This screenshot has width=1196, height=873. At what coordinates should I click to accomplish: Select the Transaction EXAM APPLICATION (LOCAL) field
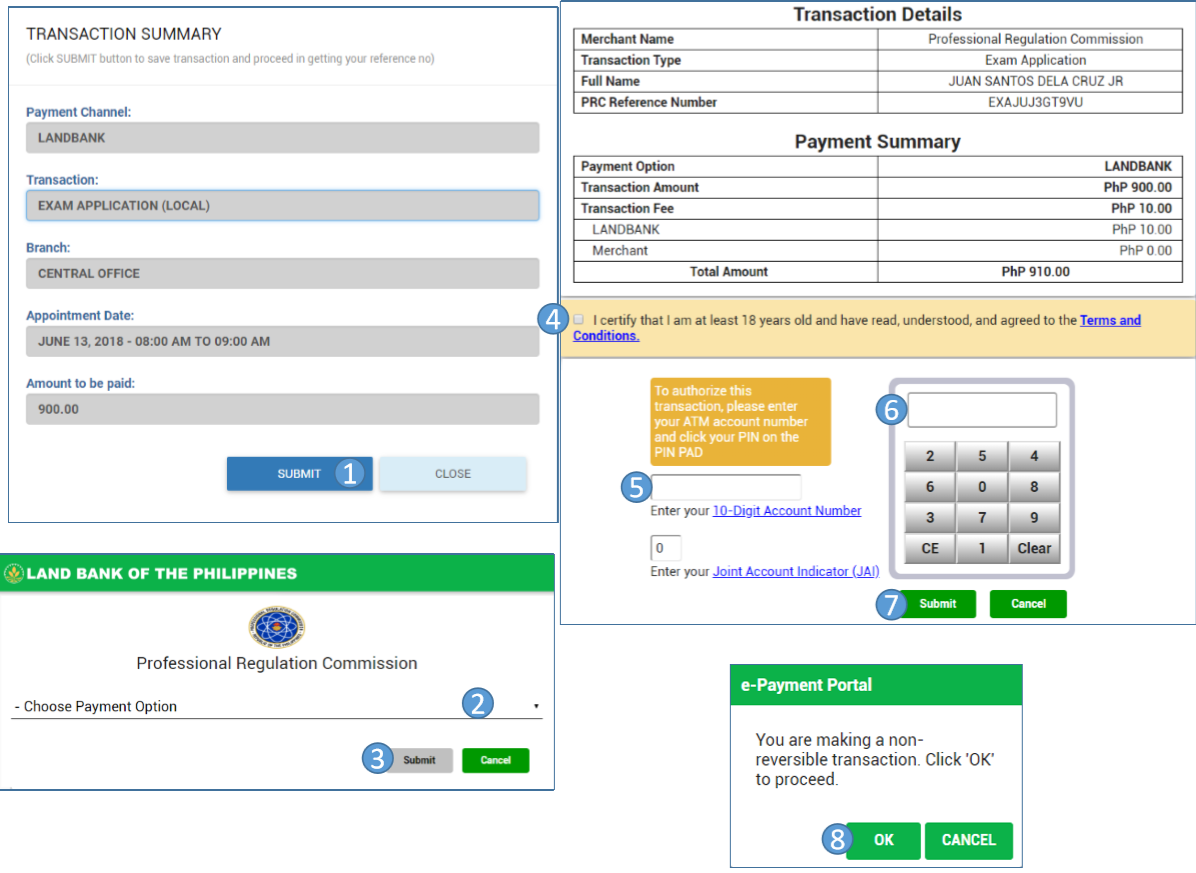coord(282,206)
